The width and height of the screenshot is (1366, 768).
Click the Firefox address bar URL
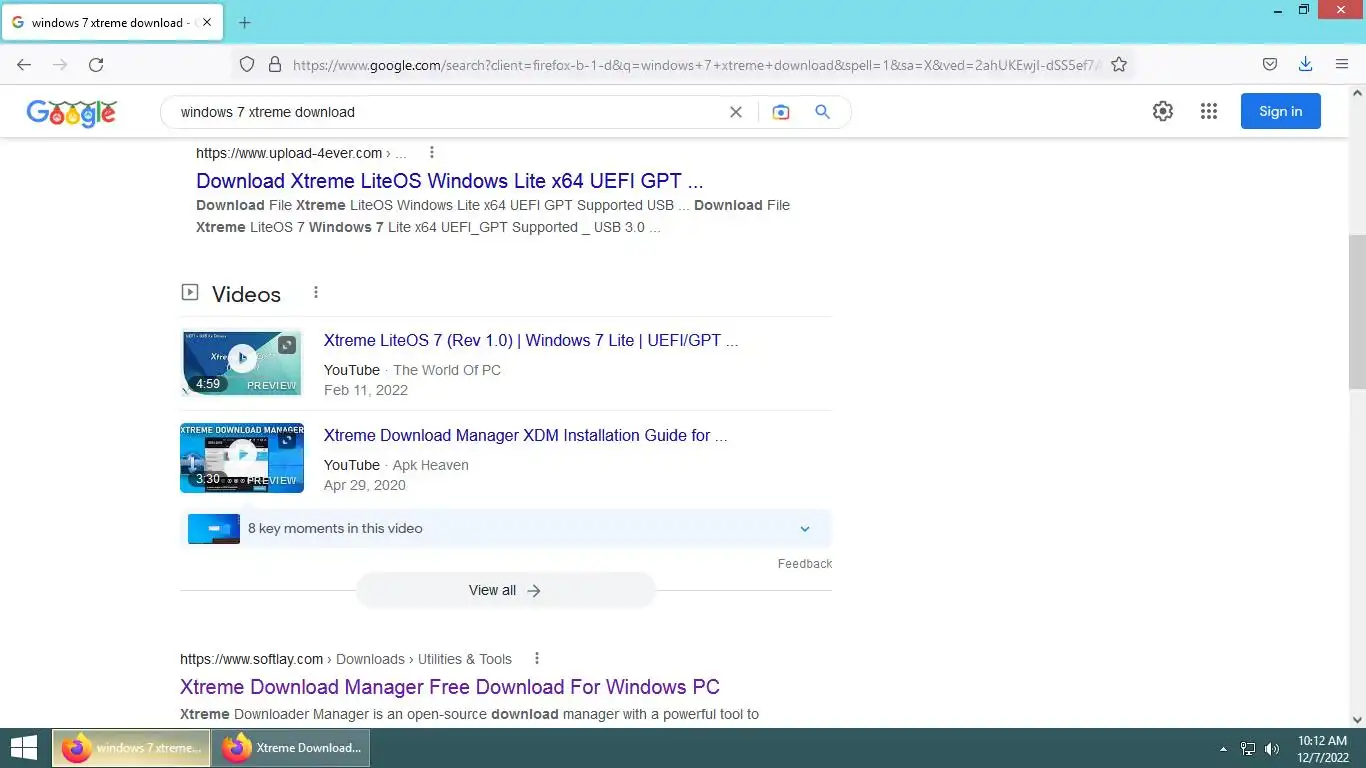point(697,65)
